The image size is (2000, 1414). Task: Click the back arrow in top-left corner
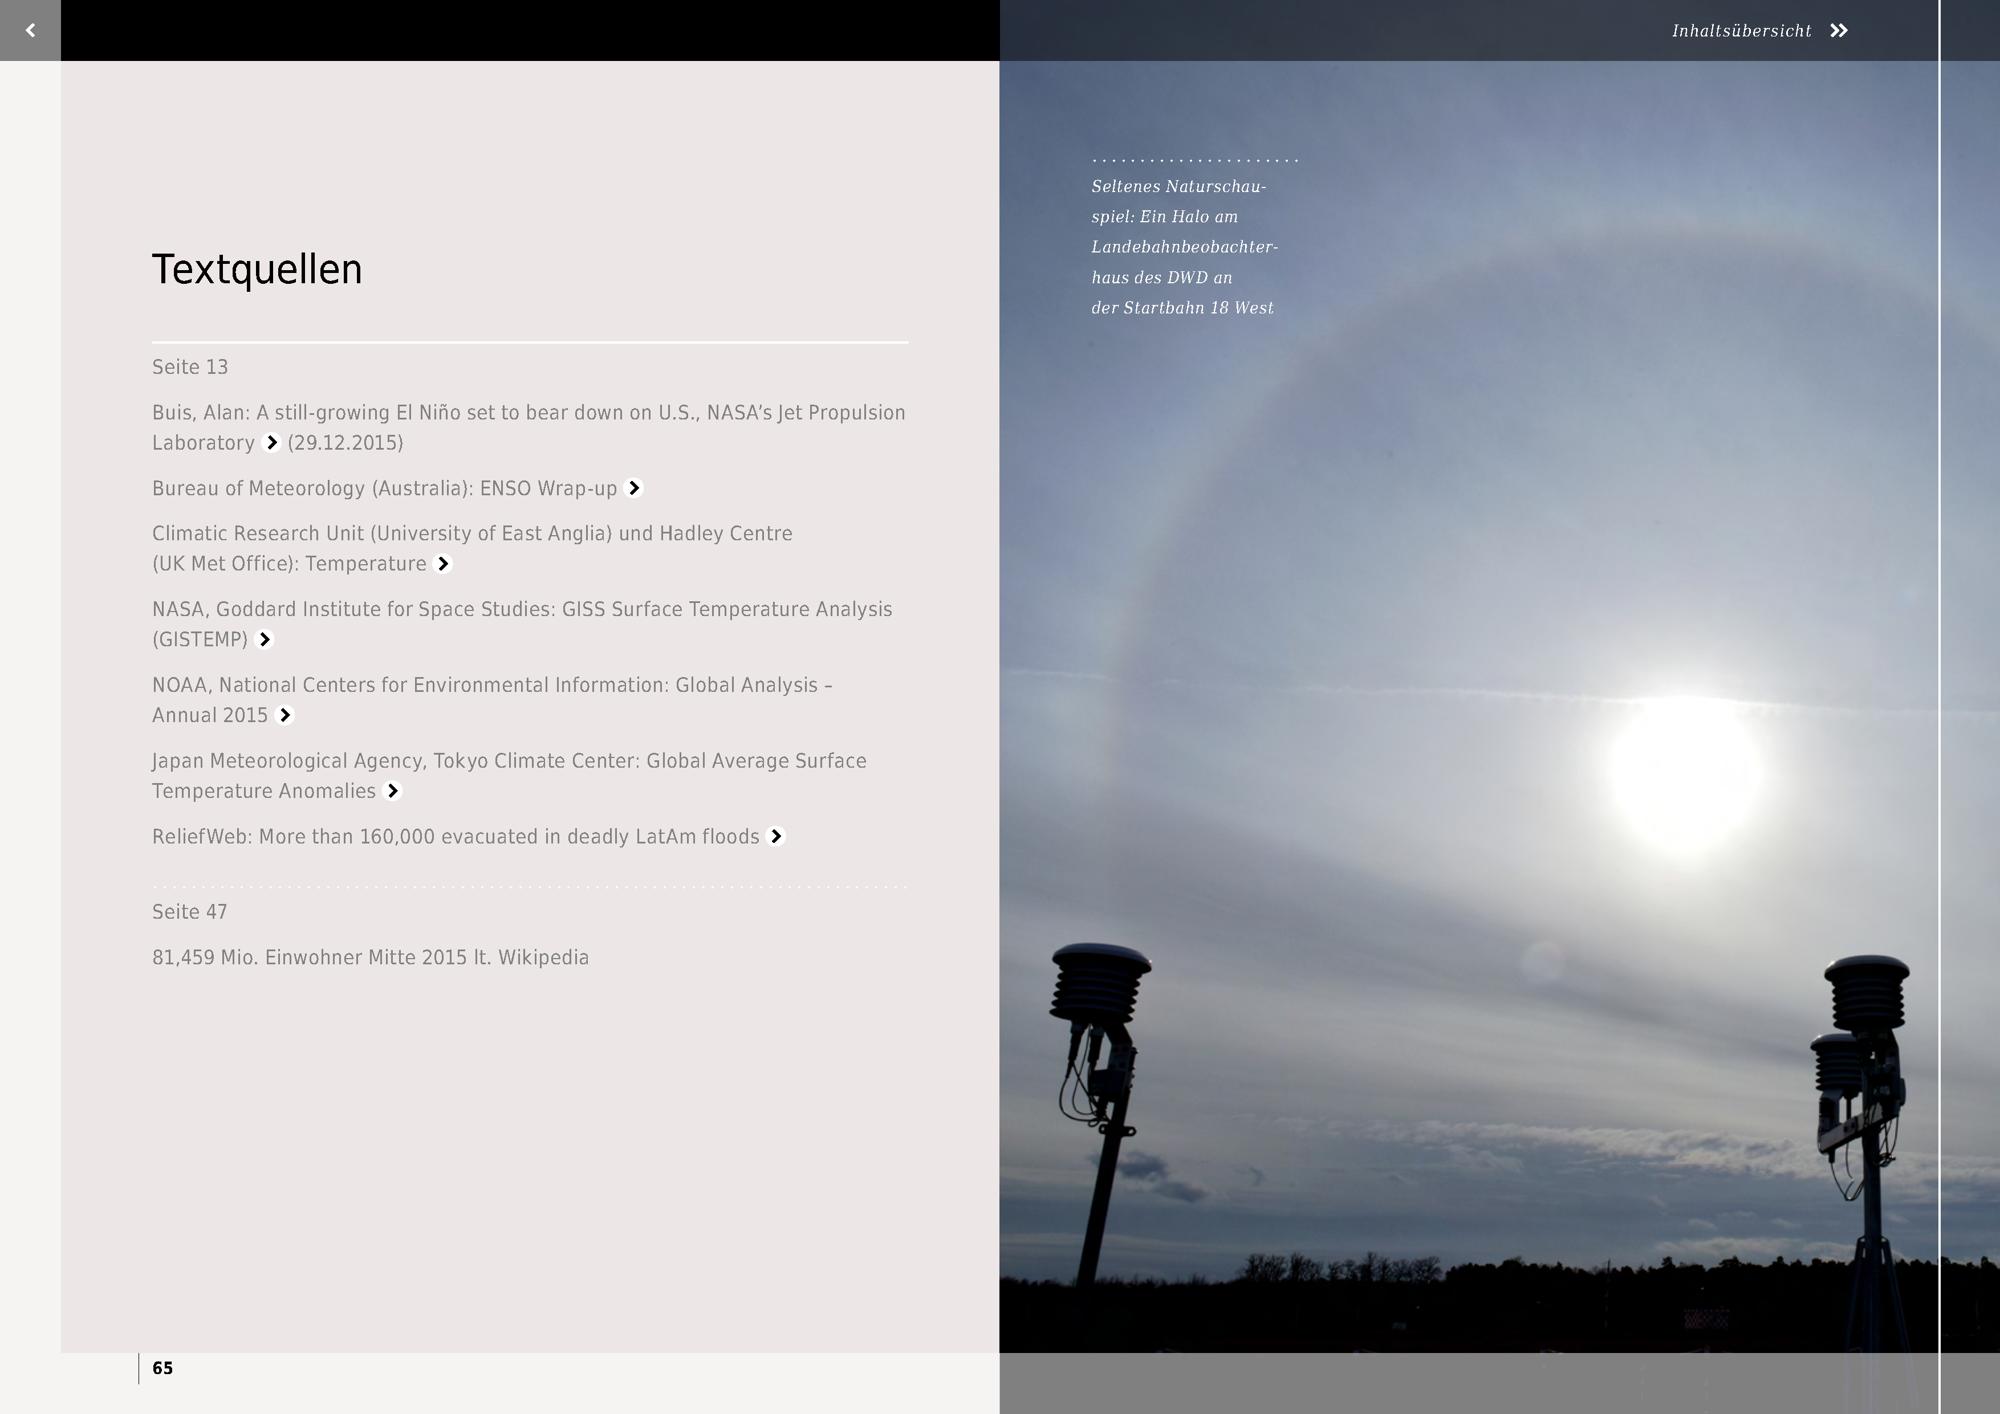pos(30,30)
